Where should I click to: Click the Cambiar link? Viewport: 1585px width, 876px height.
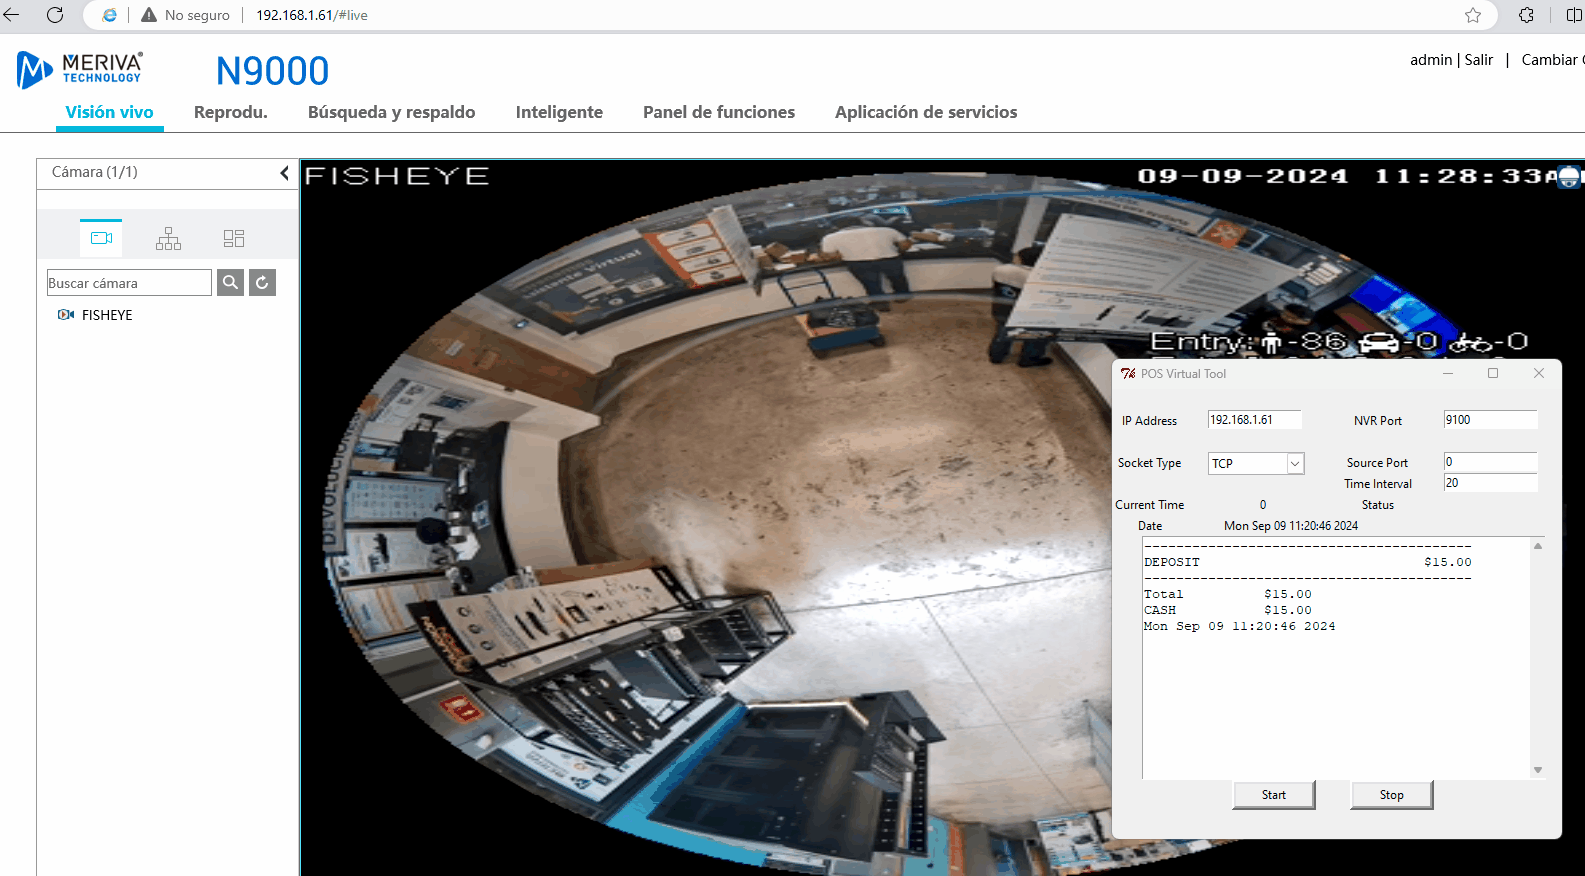coord(1552,60)
